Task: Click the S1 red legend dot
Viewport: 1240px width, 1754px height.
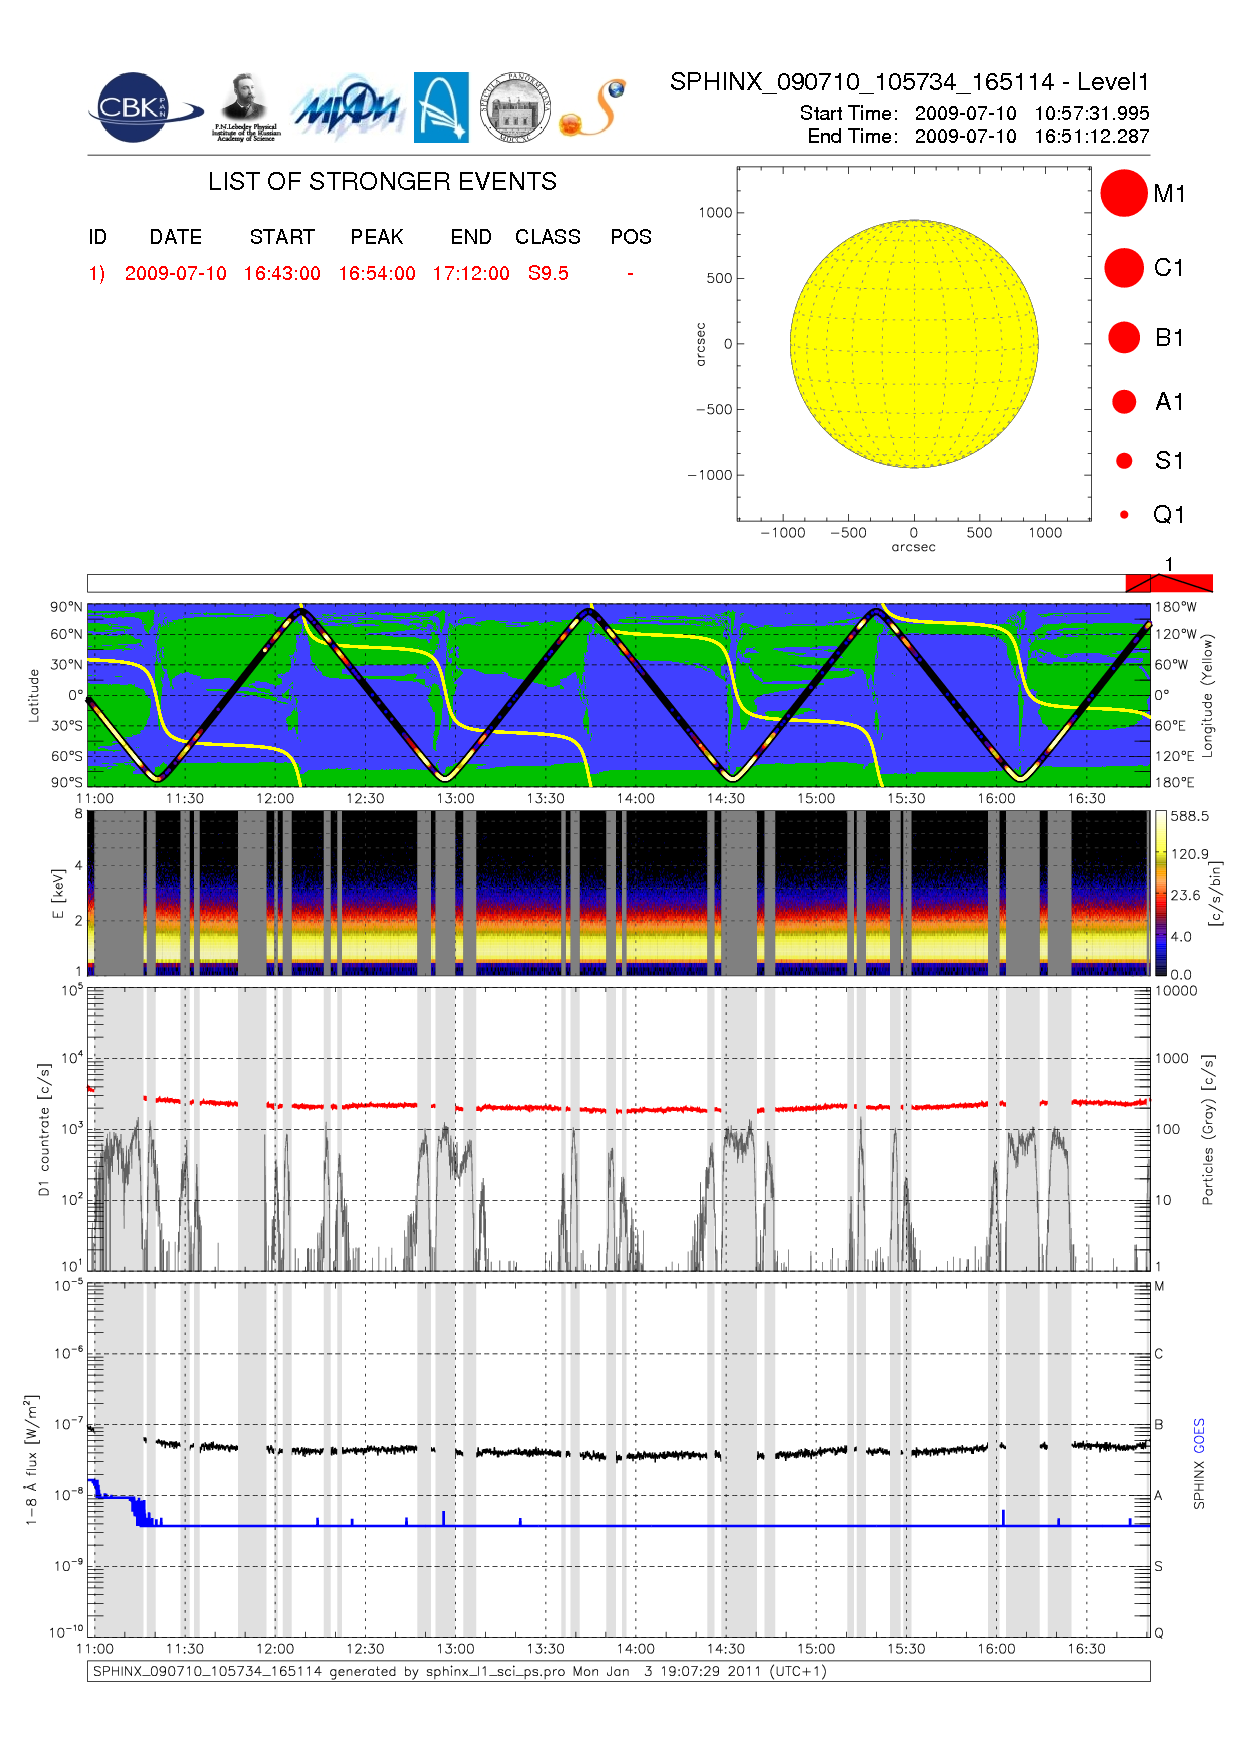Action: pyautogui.click(x=1124, y=461)
